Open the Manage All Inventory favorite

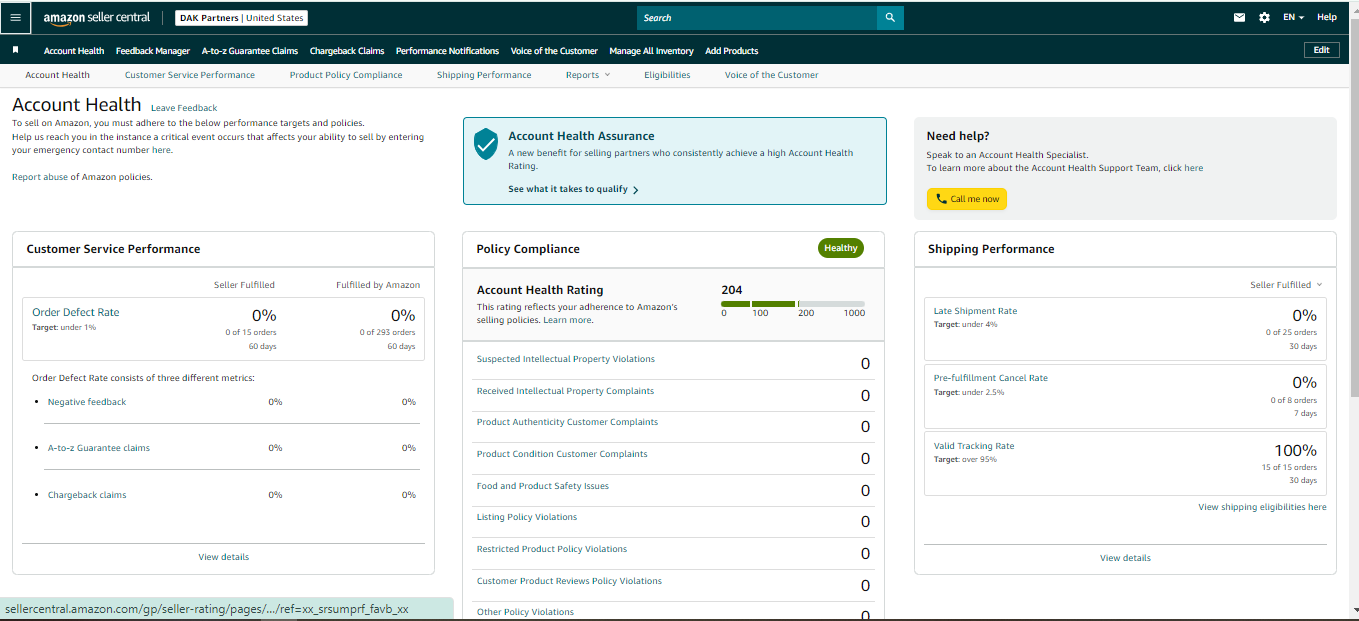651,51
